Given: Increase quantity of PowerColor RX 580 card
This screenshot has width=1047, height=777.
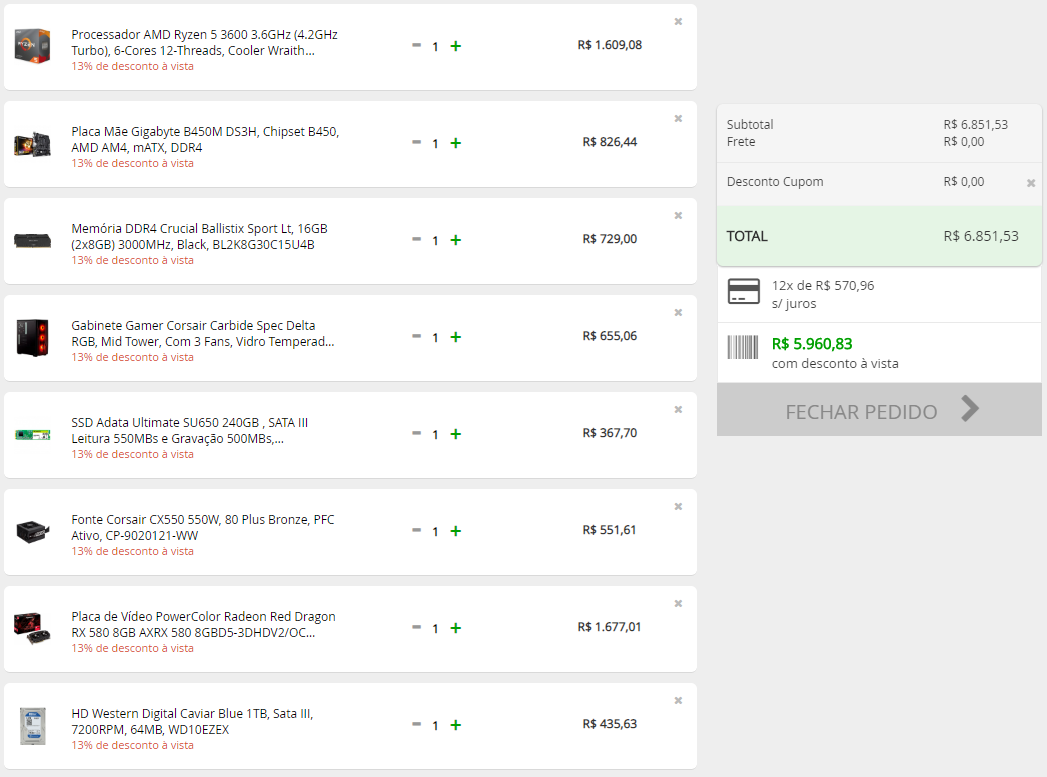Looking at the screenshot, I should (455, 628).
